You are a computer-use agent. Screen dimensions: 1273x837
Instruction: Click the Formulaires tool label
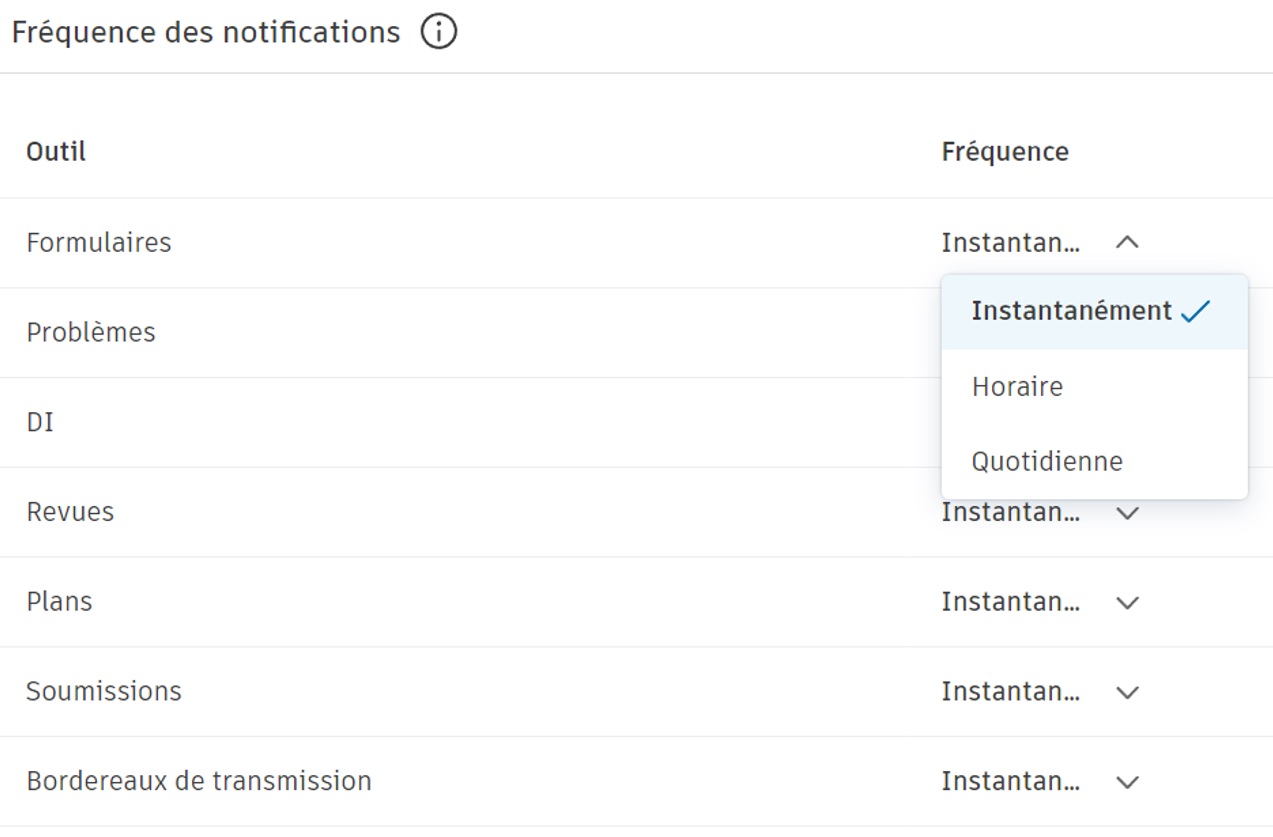[98, 242]
